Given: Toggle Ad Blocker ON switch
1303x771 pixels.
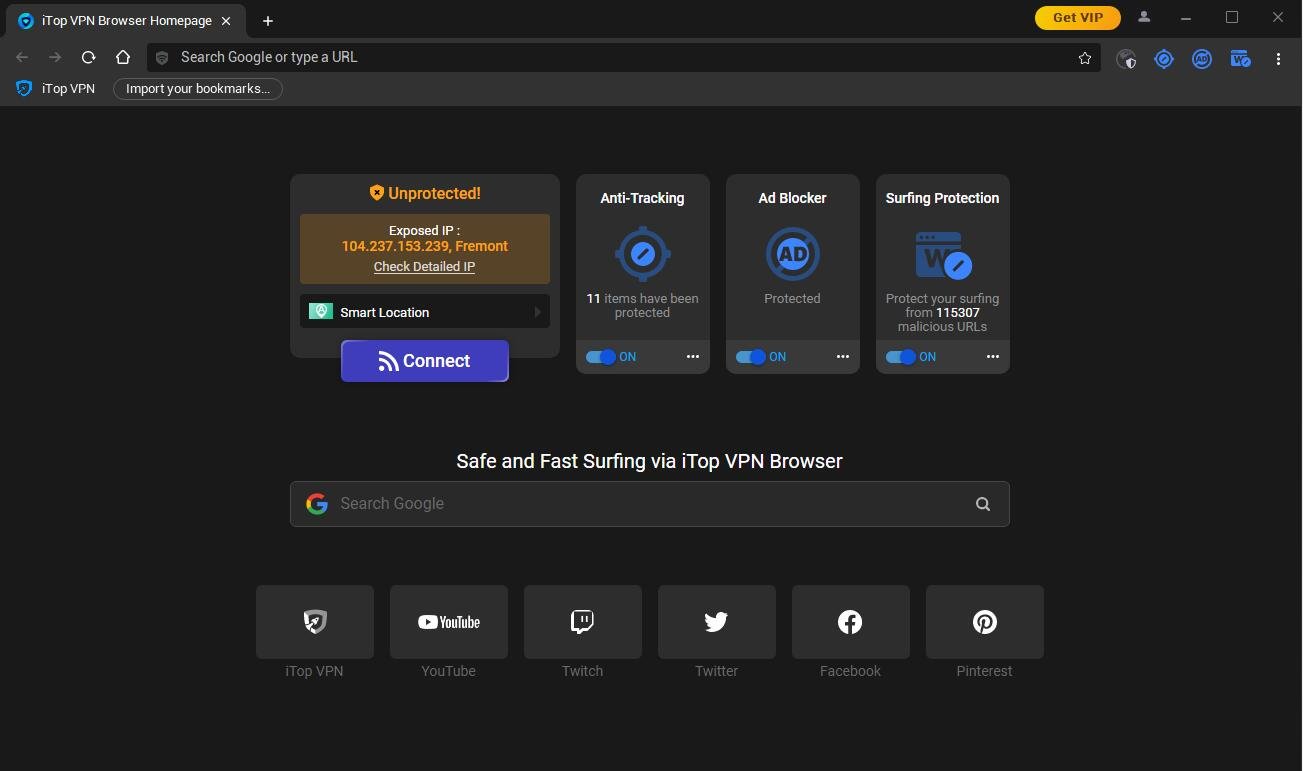Looking at the screenshot, I should click(x=751, y=357).
